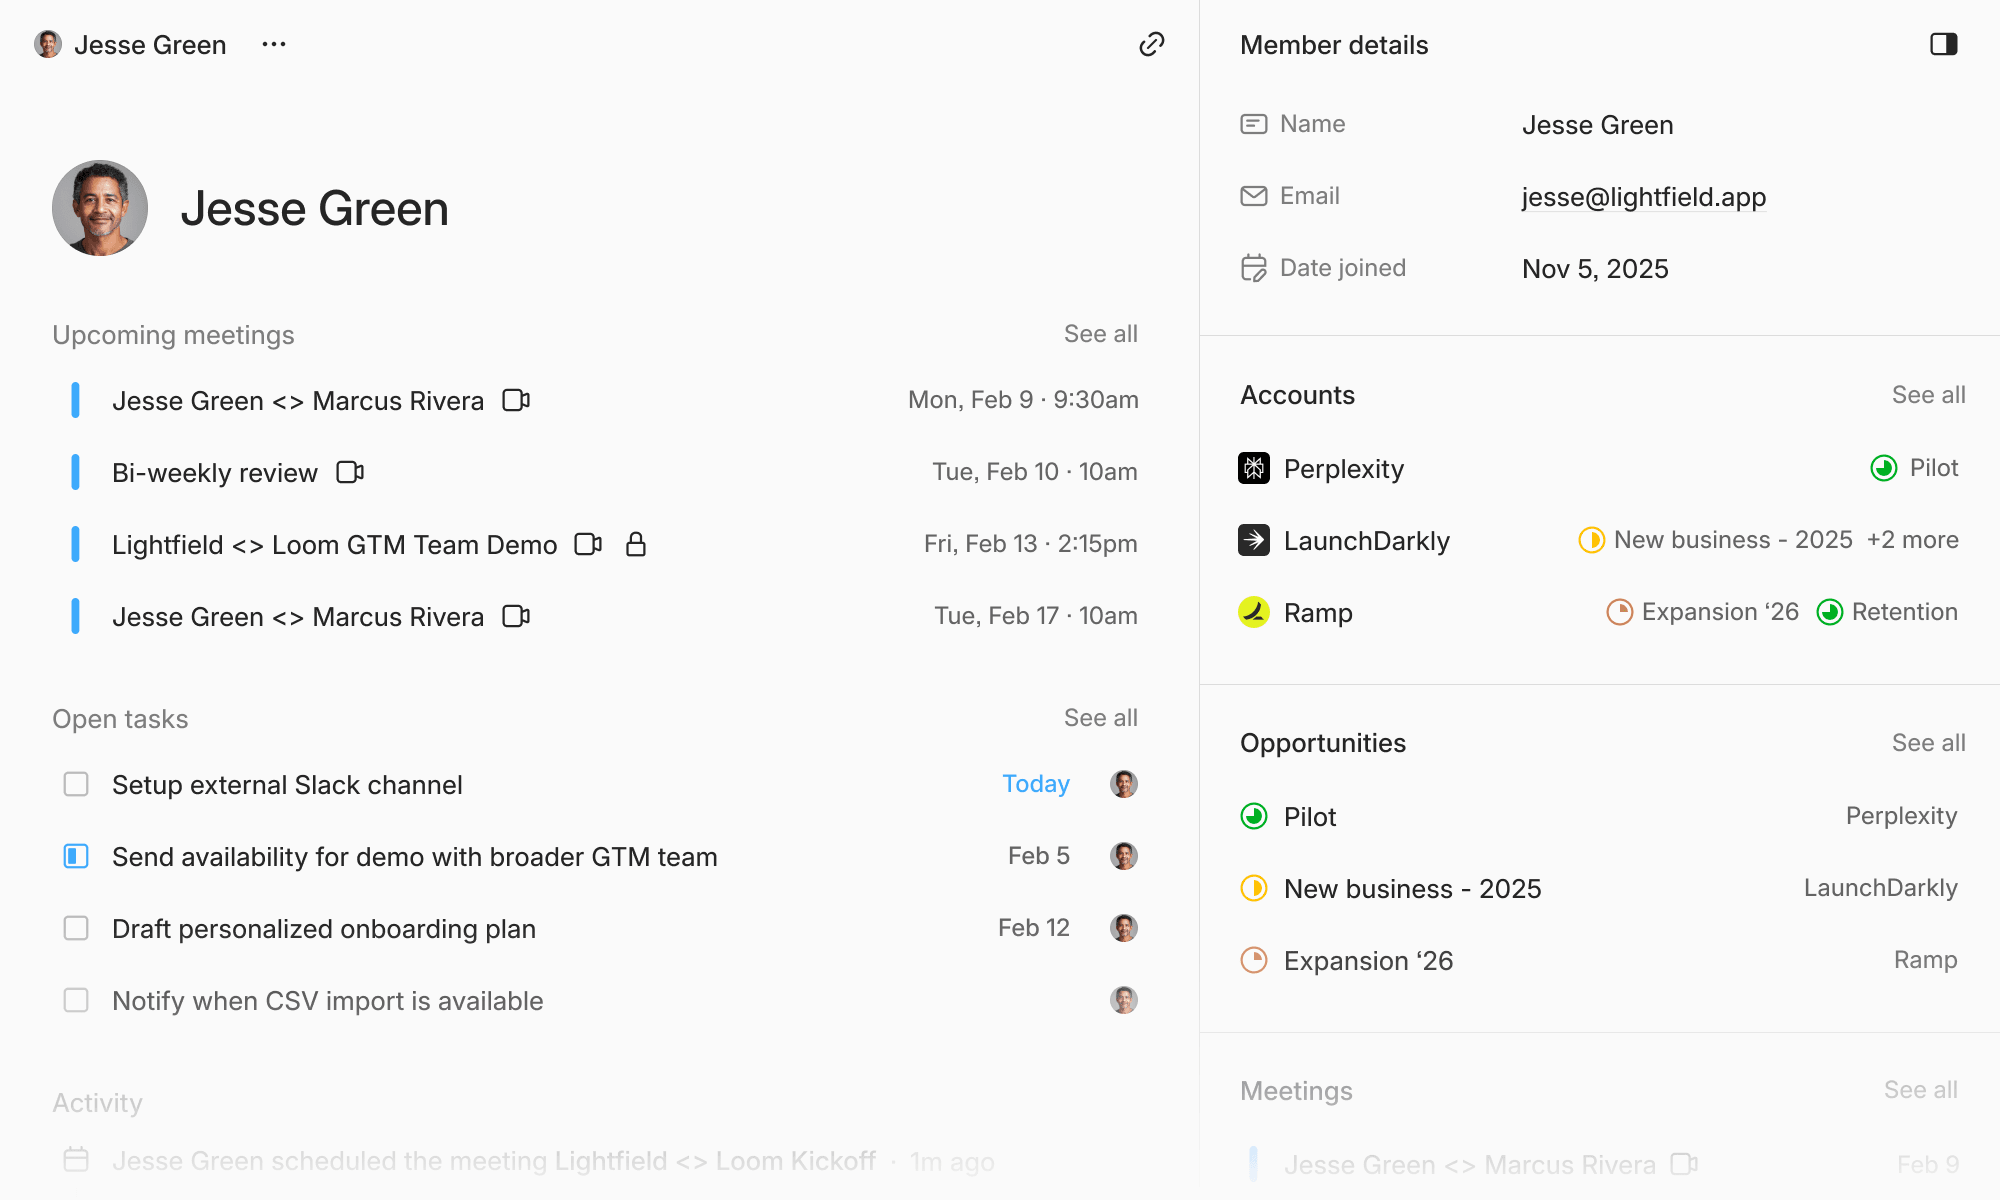2000x1200 pixels.
Task: Click Expansion '26 opportunity status icon
Action: 1254,960
